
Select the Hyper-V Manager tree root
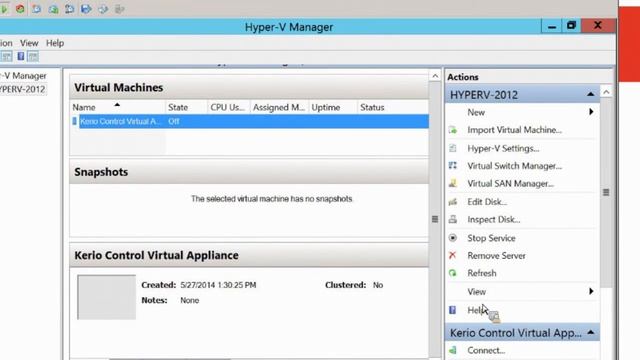point(23,76)
